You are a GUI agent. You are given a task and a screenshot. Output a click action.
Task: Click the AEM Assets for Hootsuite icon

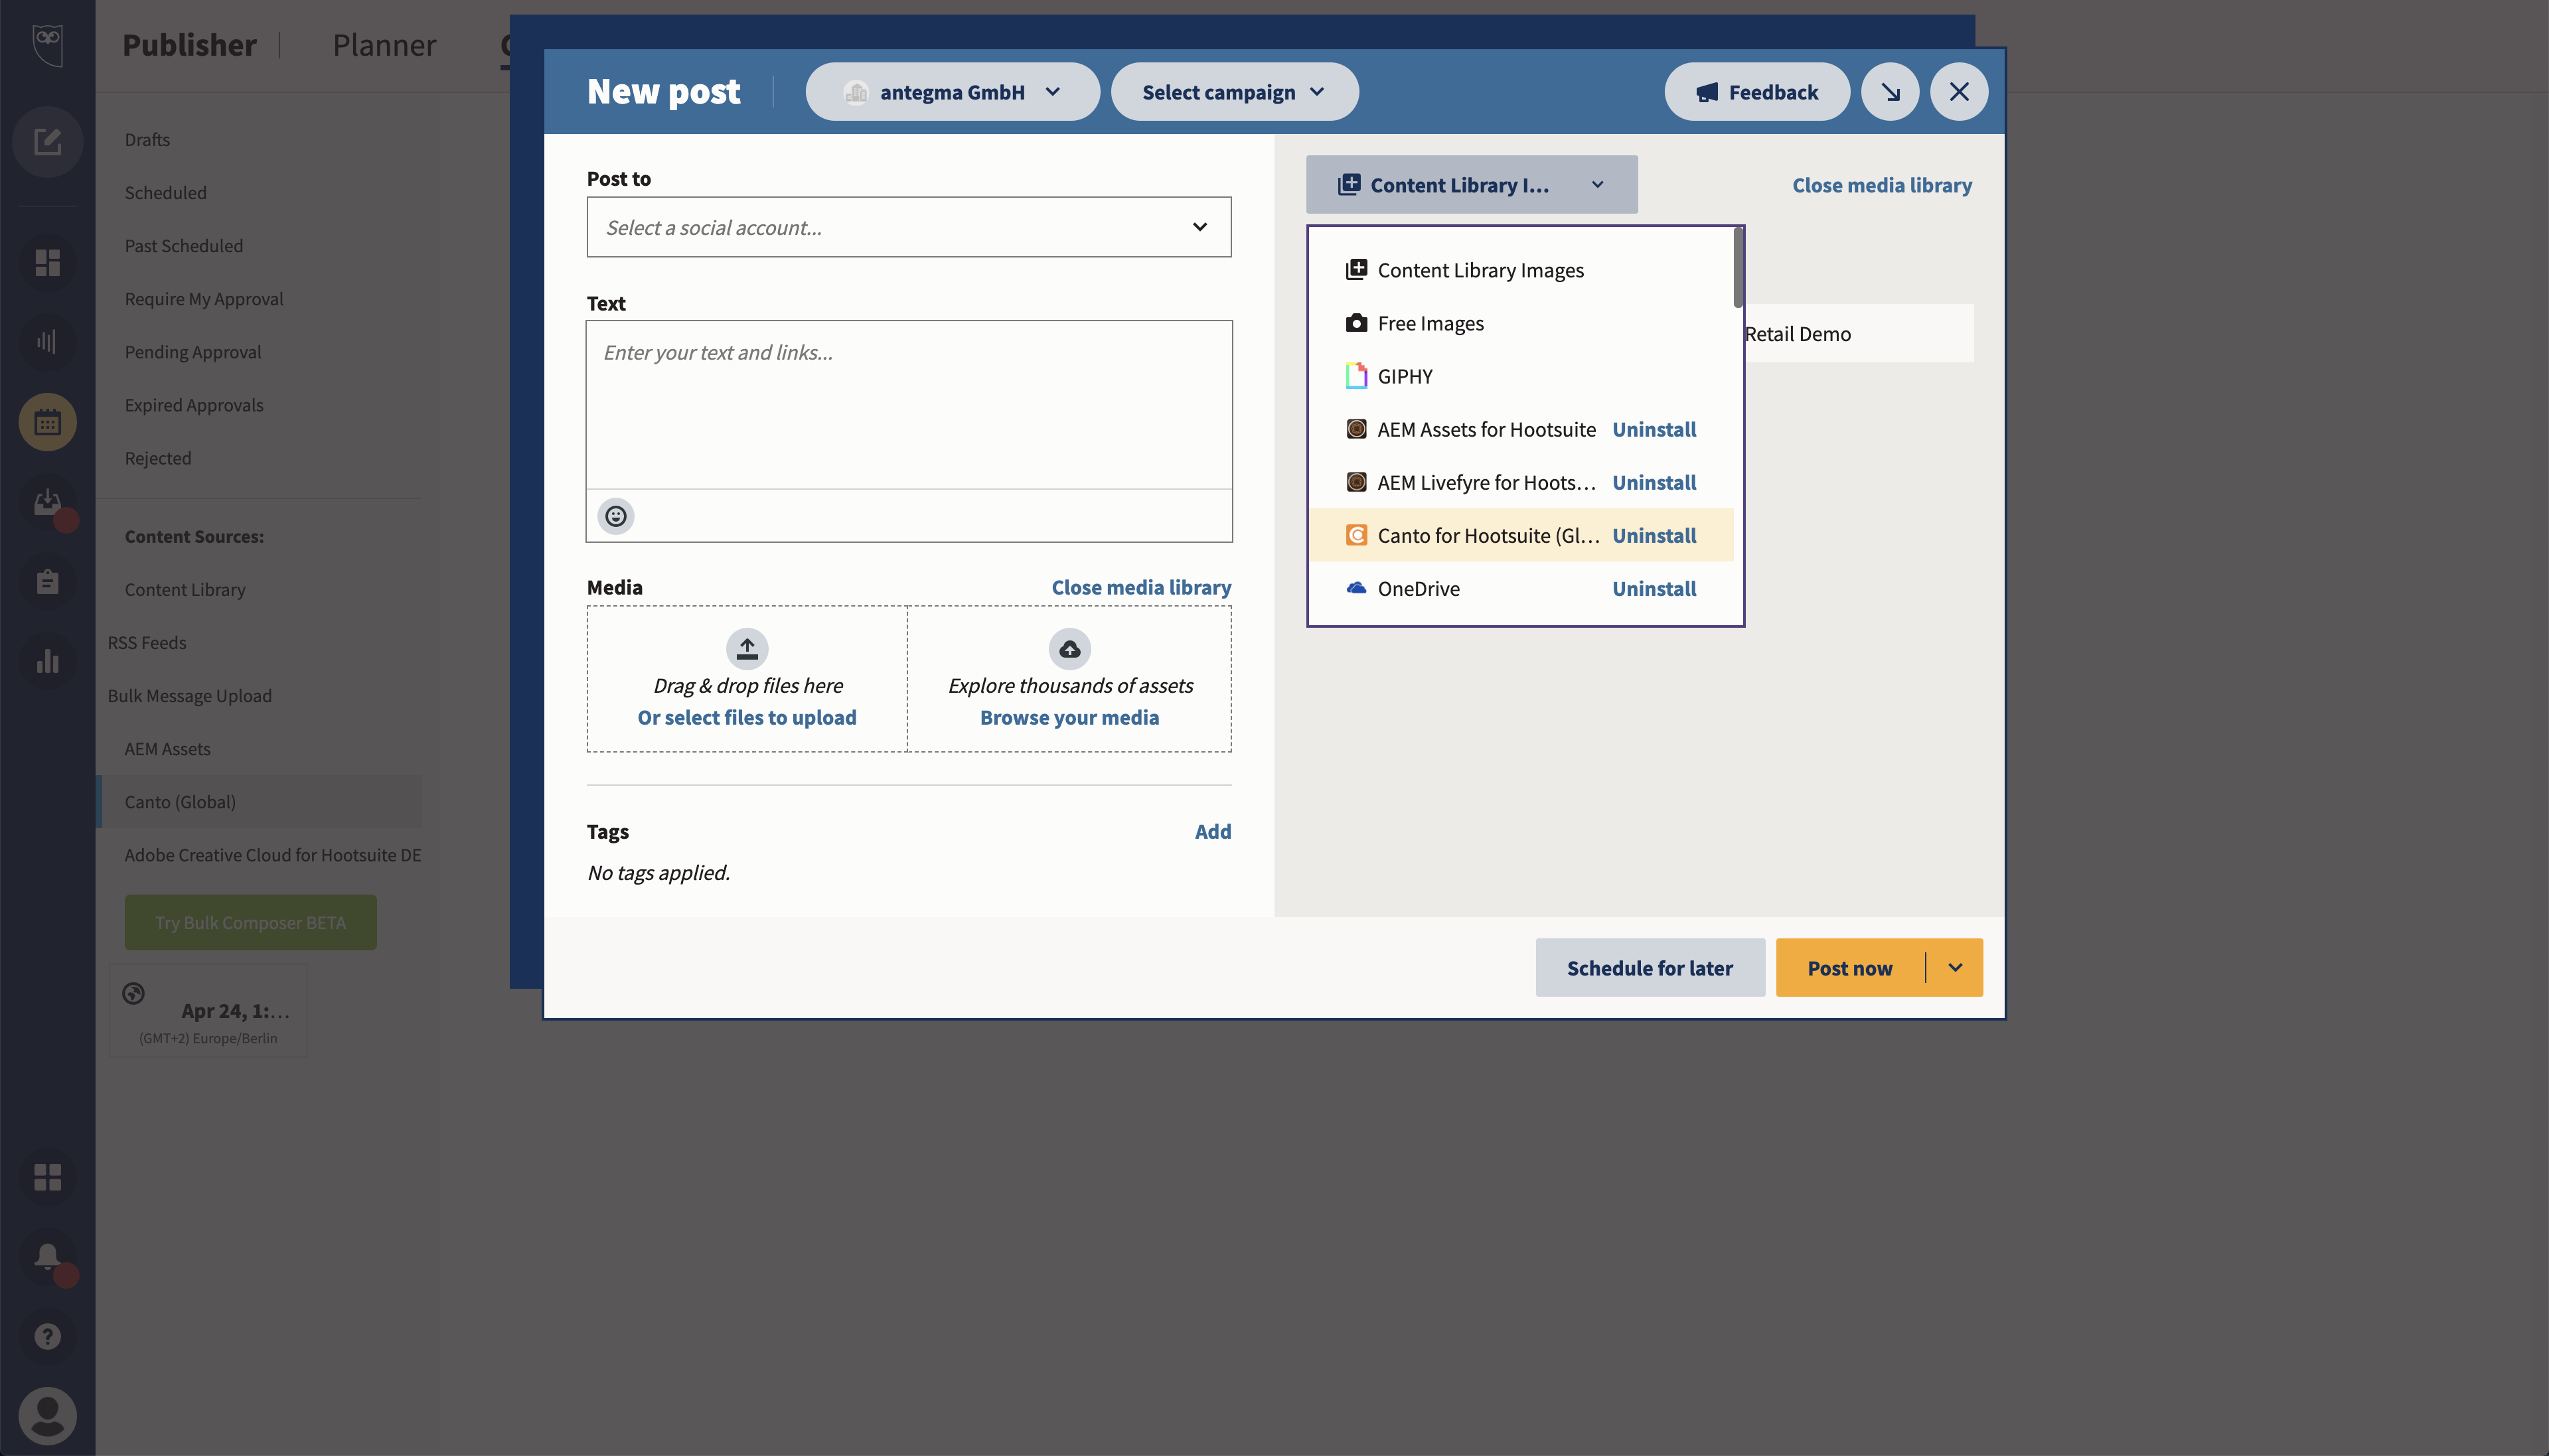[x=1356, y=429]
